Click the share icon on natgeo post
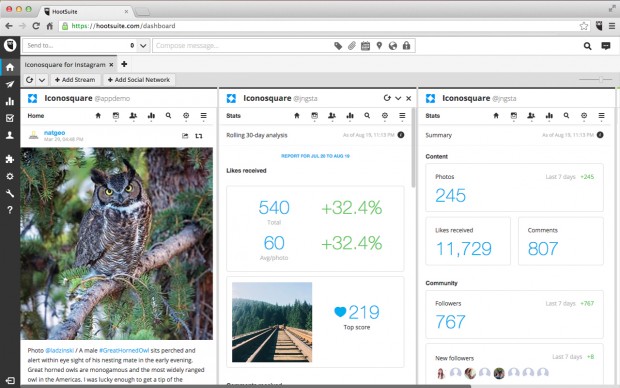The height and width of the screenshot is (388, 620). click(x=185, y=136)
